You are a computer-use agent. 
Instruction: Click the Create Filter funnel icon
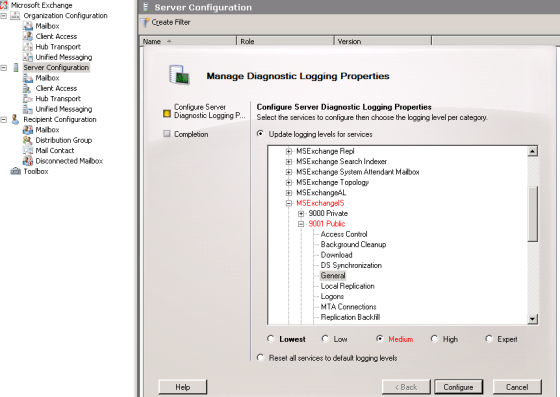(145, 22)
